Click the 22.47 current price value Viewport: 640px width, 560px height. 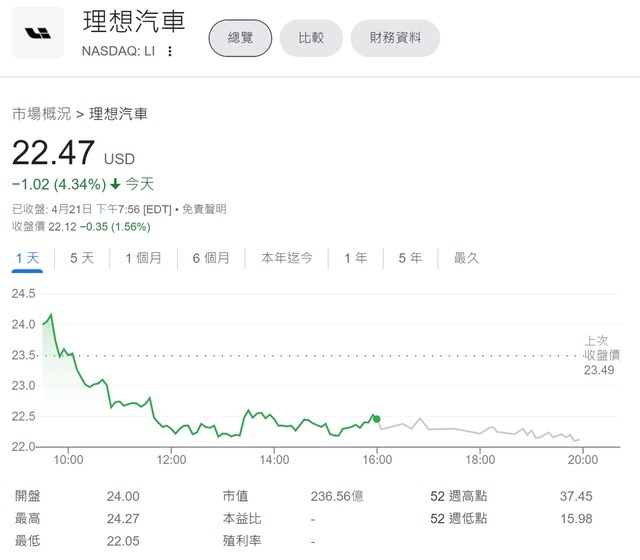(53, 153)
